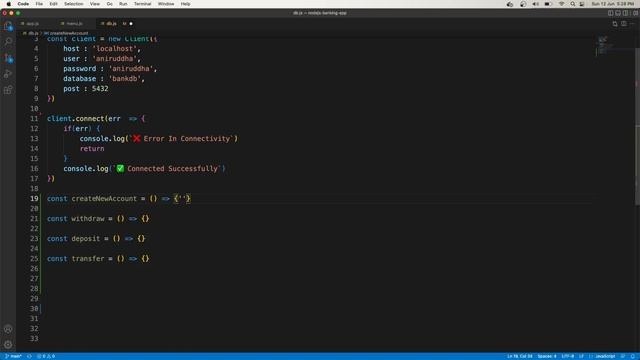Click createNewAccount in the breadcrumb

pos(69,33)
